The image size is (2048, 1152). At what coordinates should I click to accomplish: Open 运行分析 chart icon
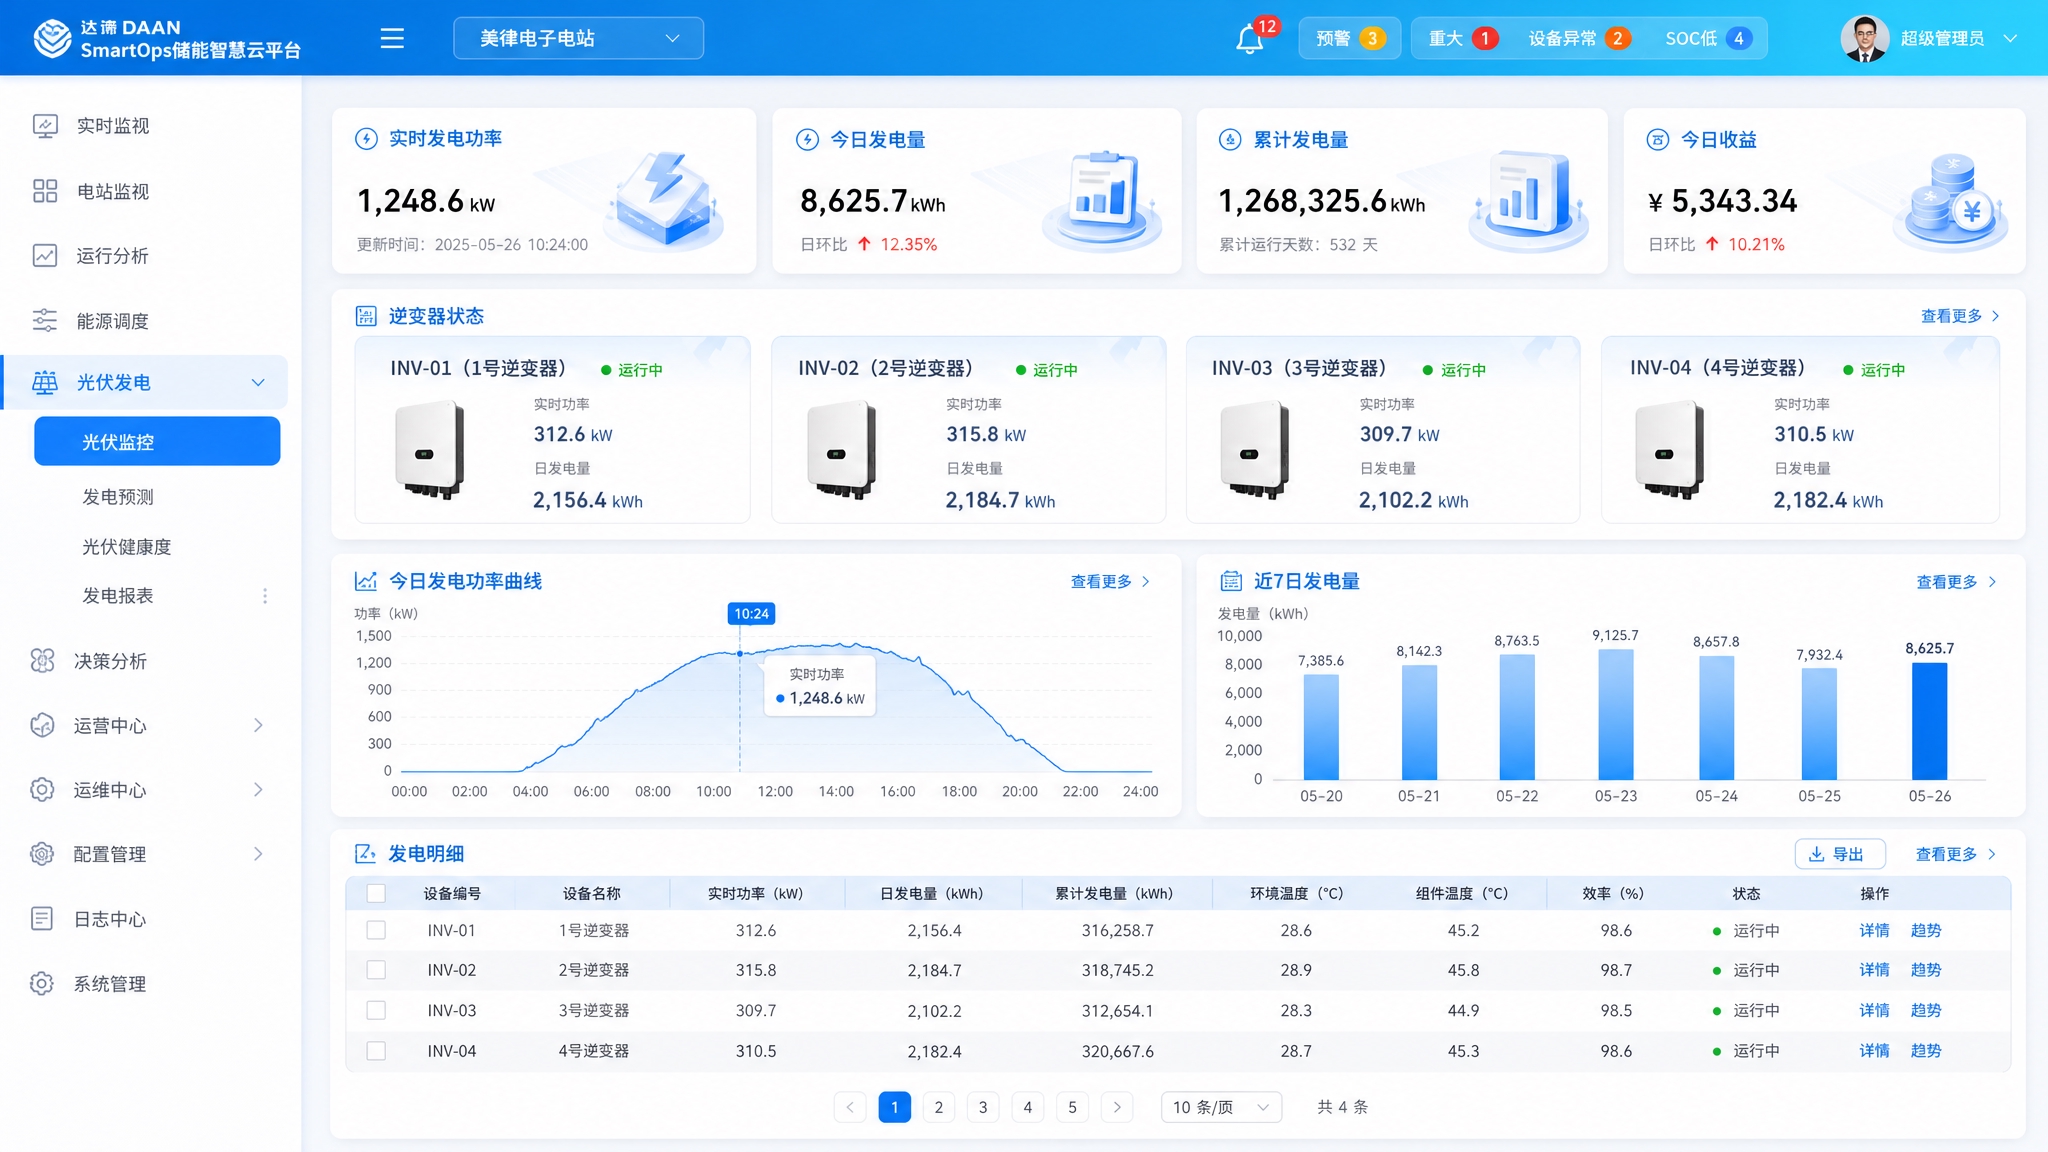click(x=45, y=255)
